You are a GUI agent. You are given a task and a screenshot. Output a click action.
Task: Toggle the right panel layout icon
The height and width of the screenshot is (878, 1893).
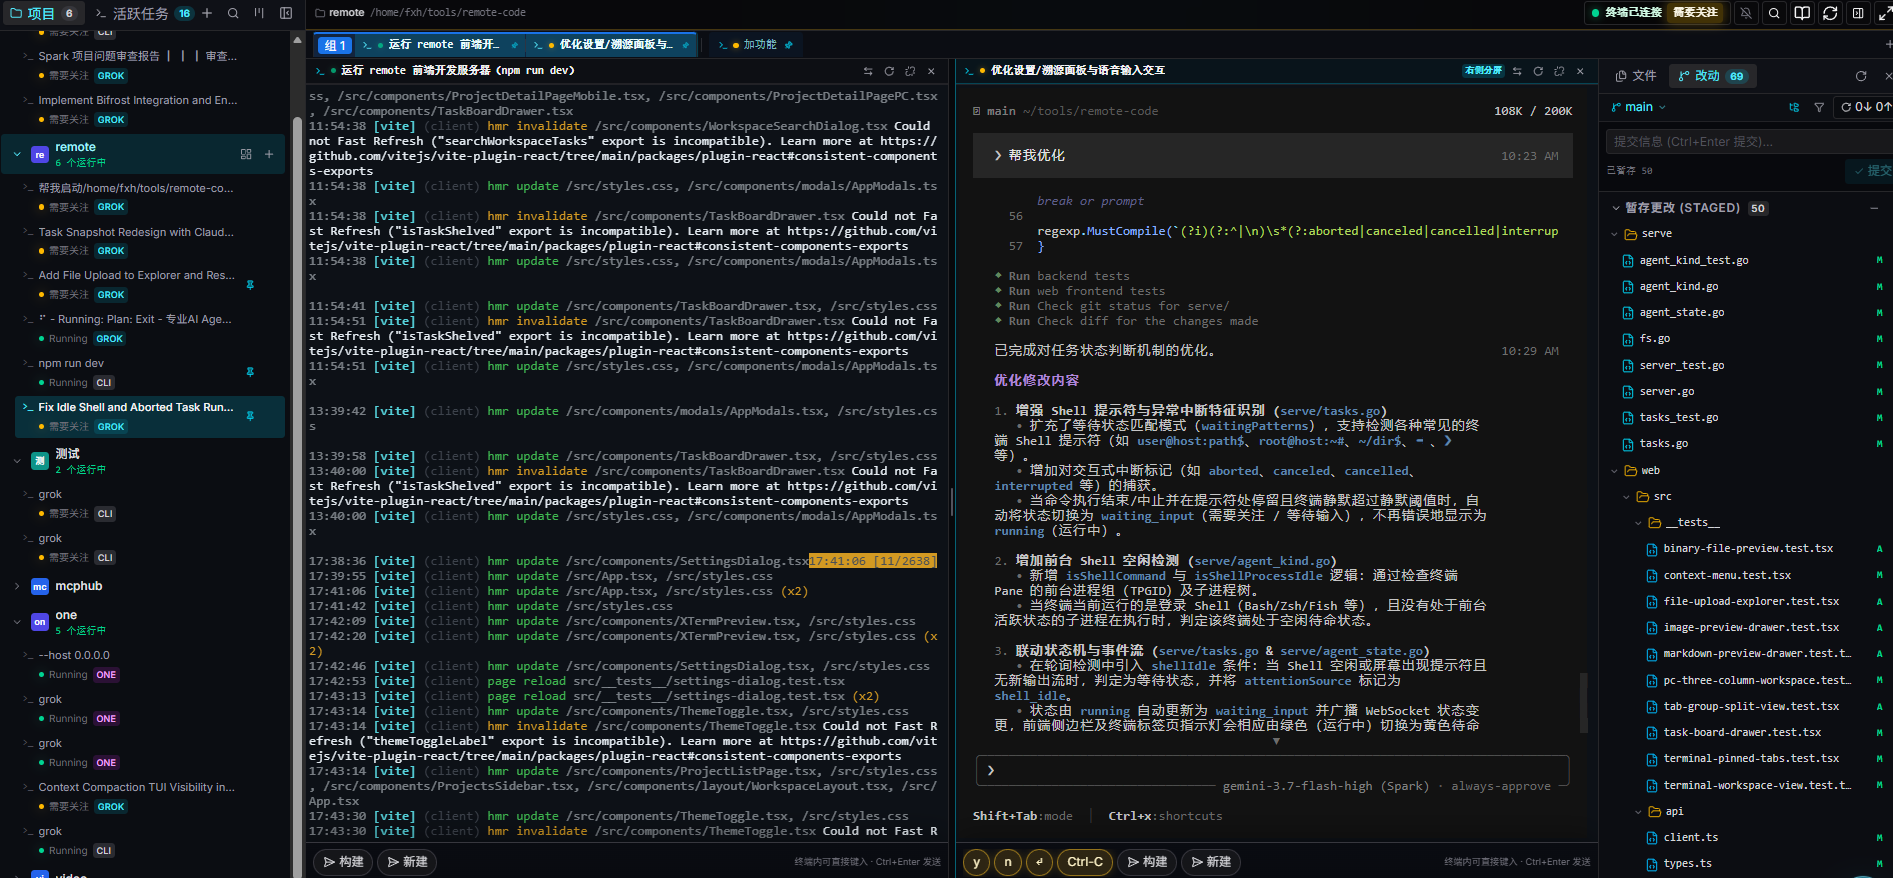pyautogui.click(x=1858, y=13)
